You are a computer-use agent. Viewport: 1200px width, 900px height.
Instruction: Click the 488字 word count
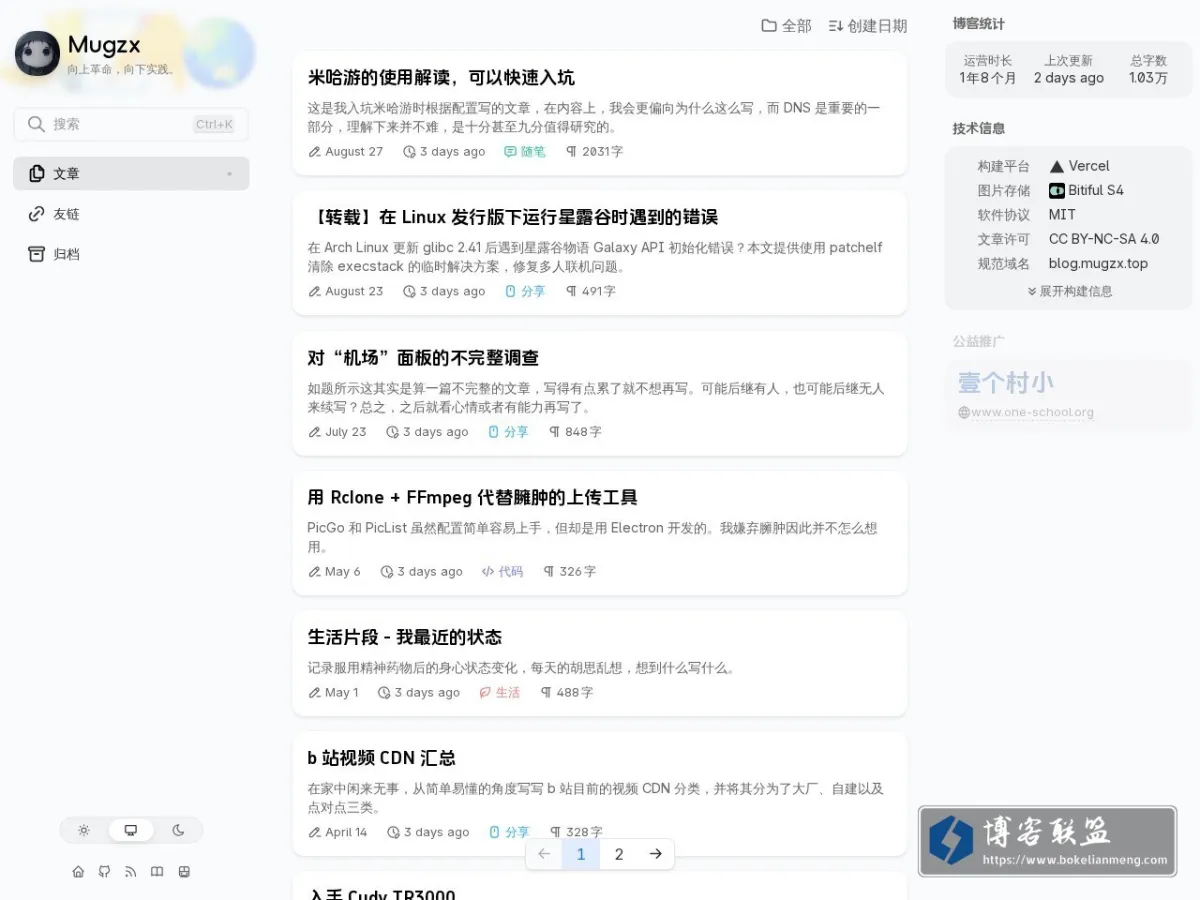tap(574, 692)
